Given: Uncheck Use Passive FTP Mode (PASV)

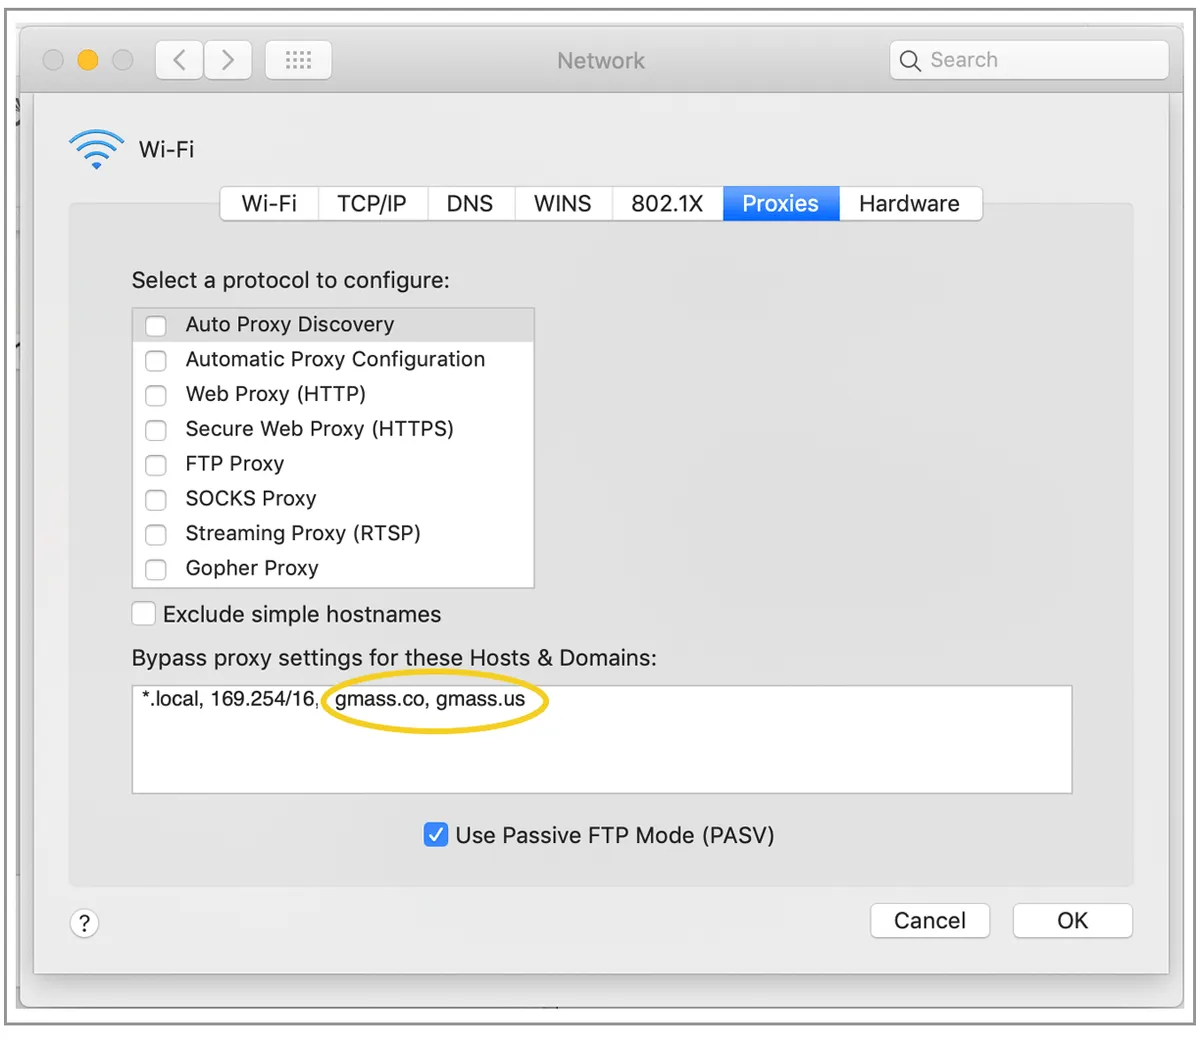Looking at the screenshot, I should pos(436,835).
